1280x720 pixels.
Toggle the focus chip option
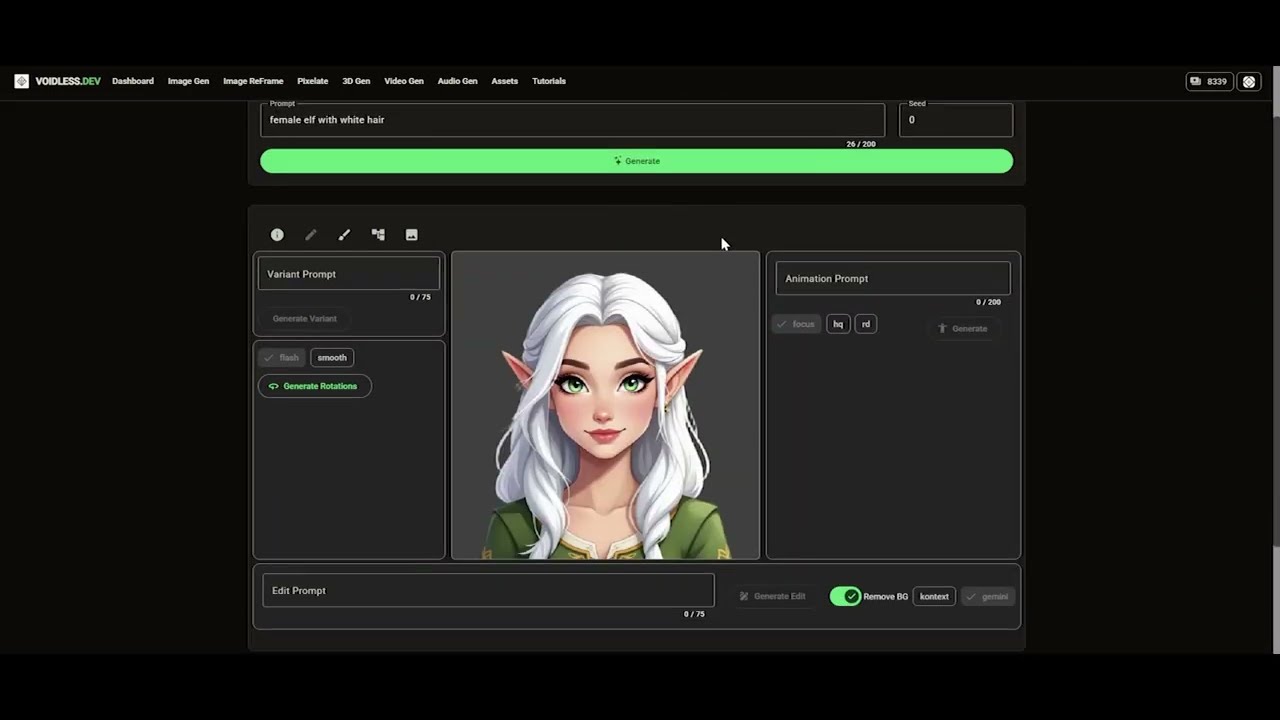click(x=796, y=324)
